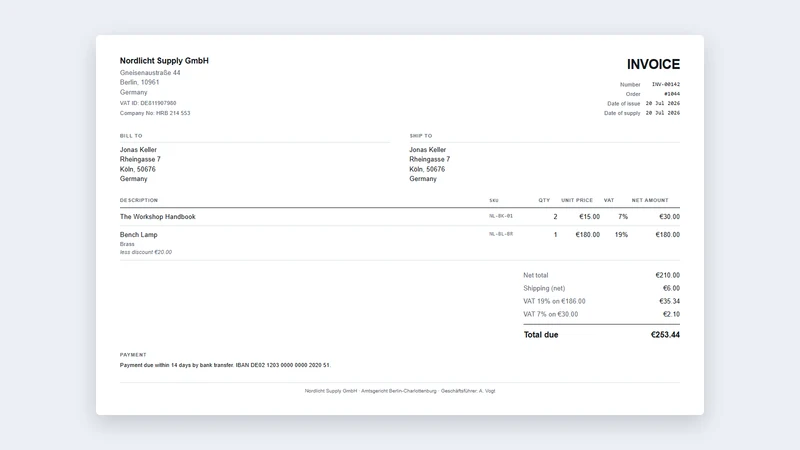Click the payment terms line with the IBAN
Viewport: 800px width, 450px height.
225,365
